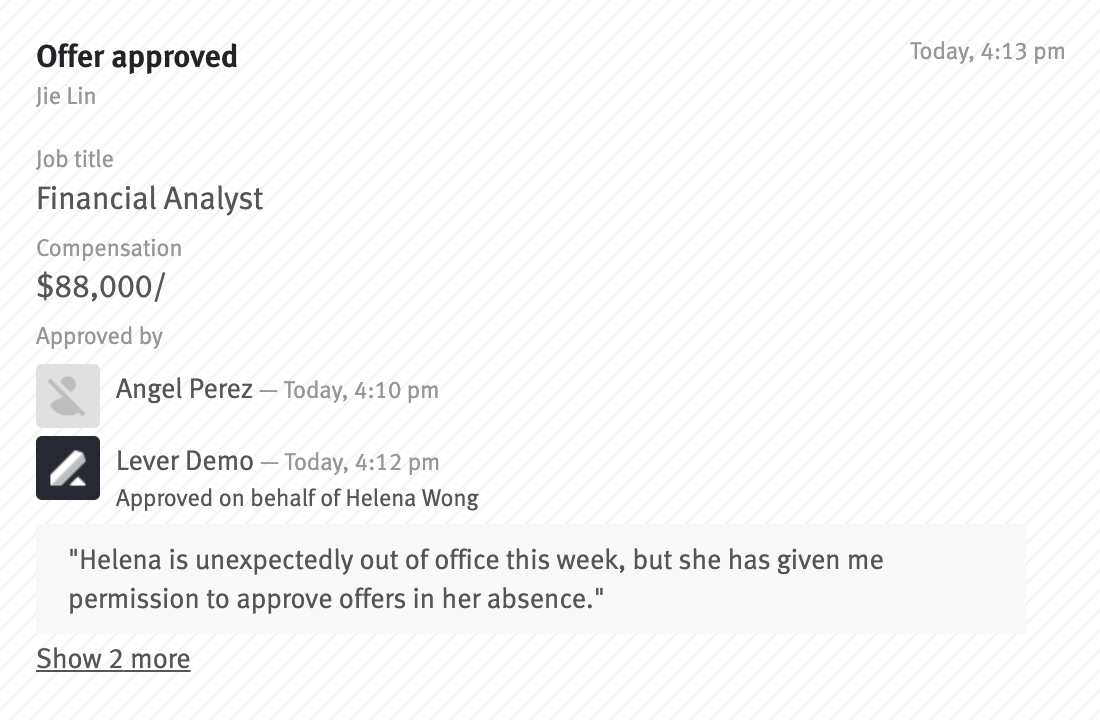Open the Offer approved heading
The image size is (1100, 720).
click(x=136, y=57)
